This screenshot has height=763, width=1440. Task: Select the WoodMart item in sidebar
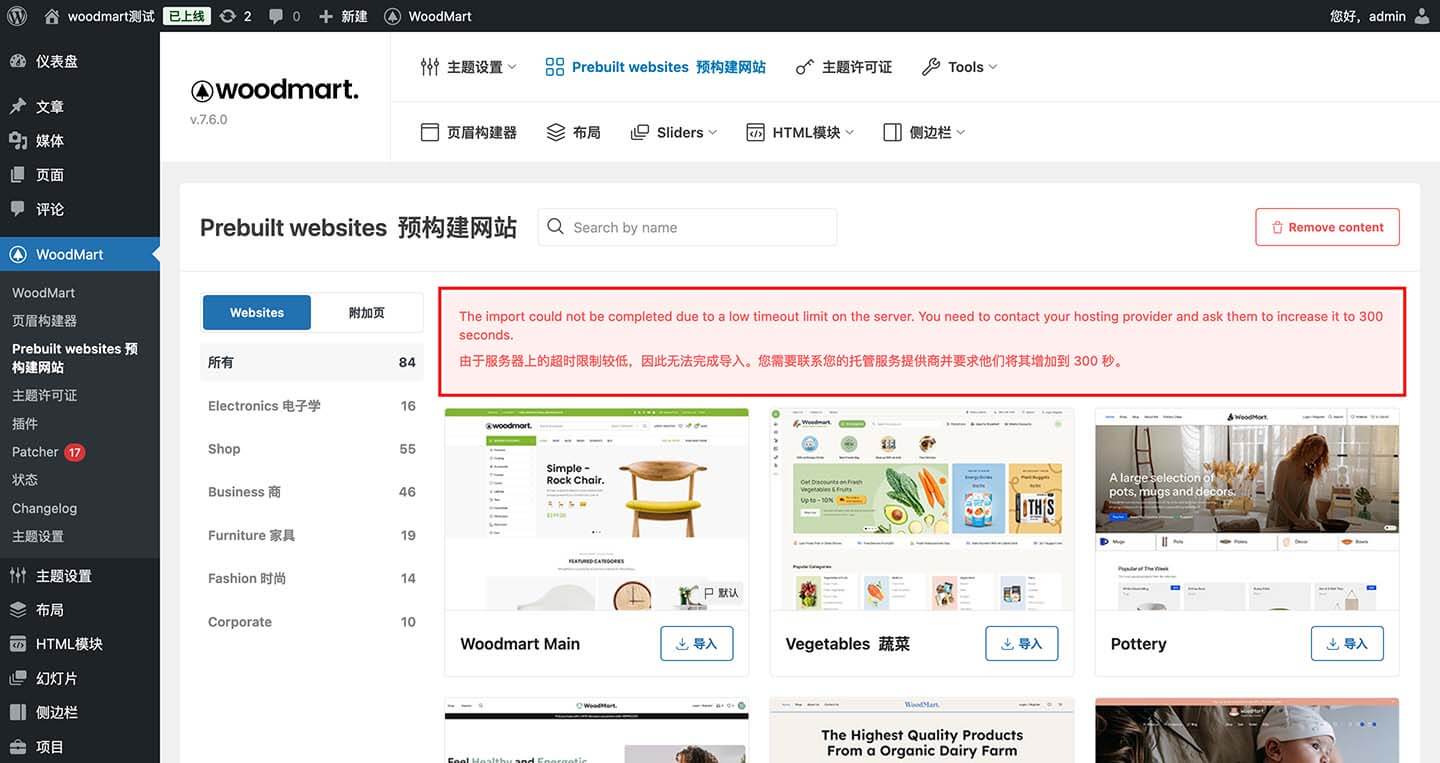(x=80, y=254)
